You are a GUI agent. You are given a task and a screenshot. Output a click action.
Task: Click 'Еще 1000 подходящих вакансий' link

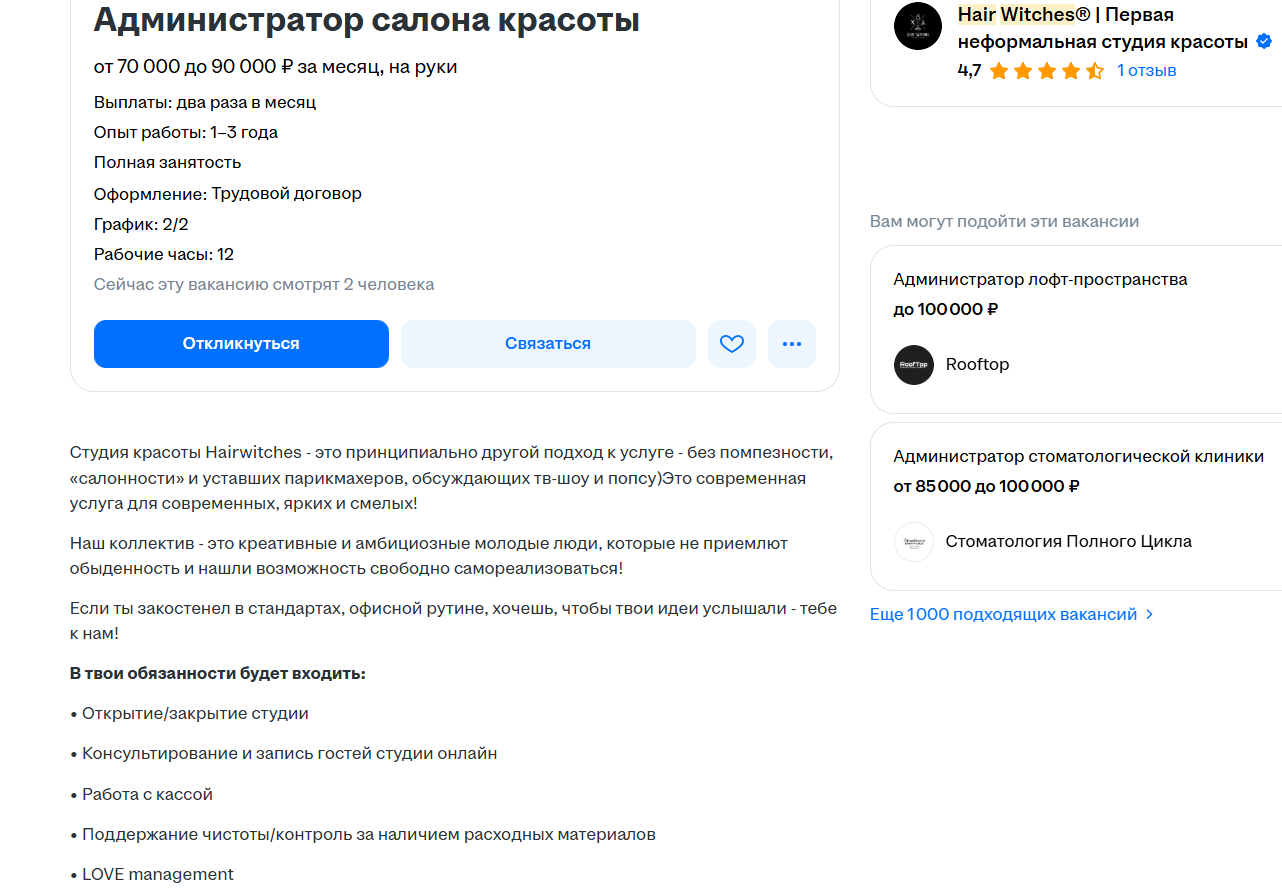click(1003, 614)
